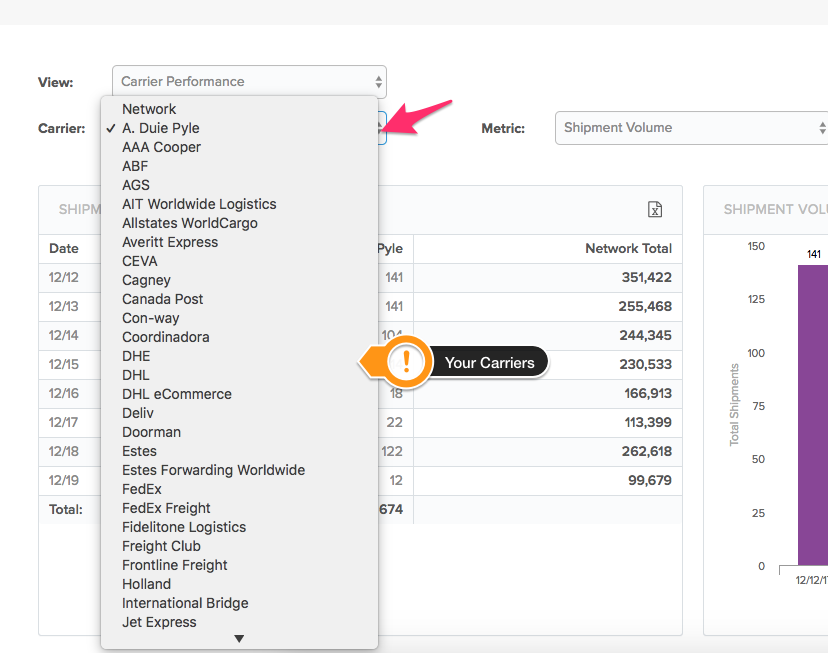Choose AIT Worldwide Logistics

[239, 204]
